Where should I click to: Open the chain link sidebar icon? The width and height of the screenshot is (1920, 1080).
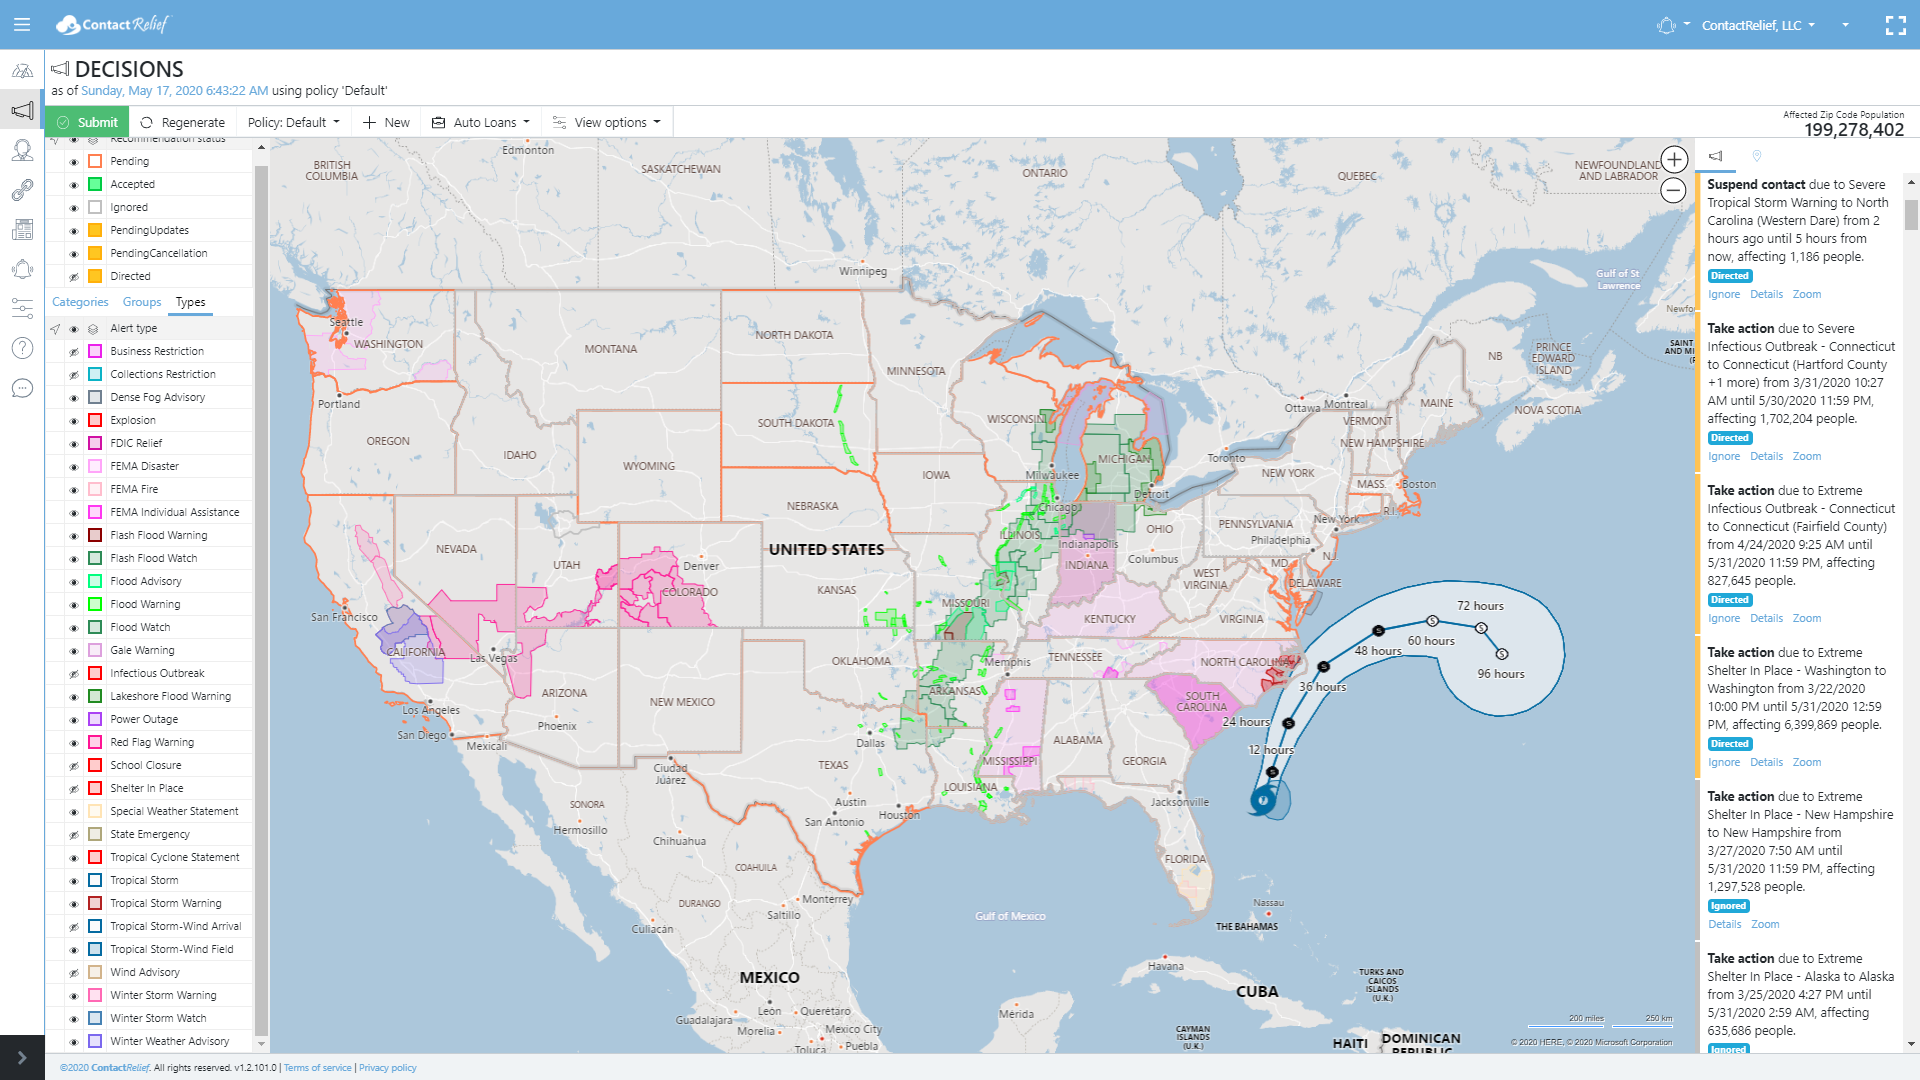point(22,190)
